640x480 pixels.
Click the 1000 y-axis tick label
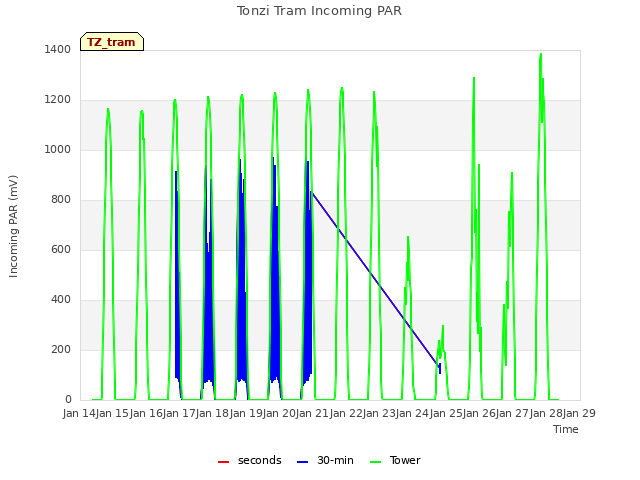click(x=57, y=149)
